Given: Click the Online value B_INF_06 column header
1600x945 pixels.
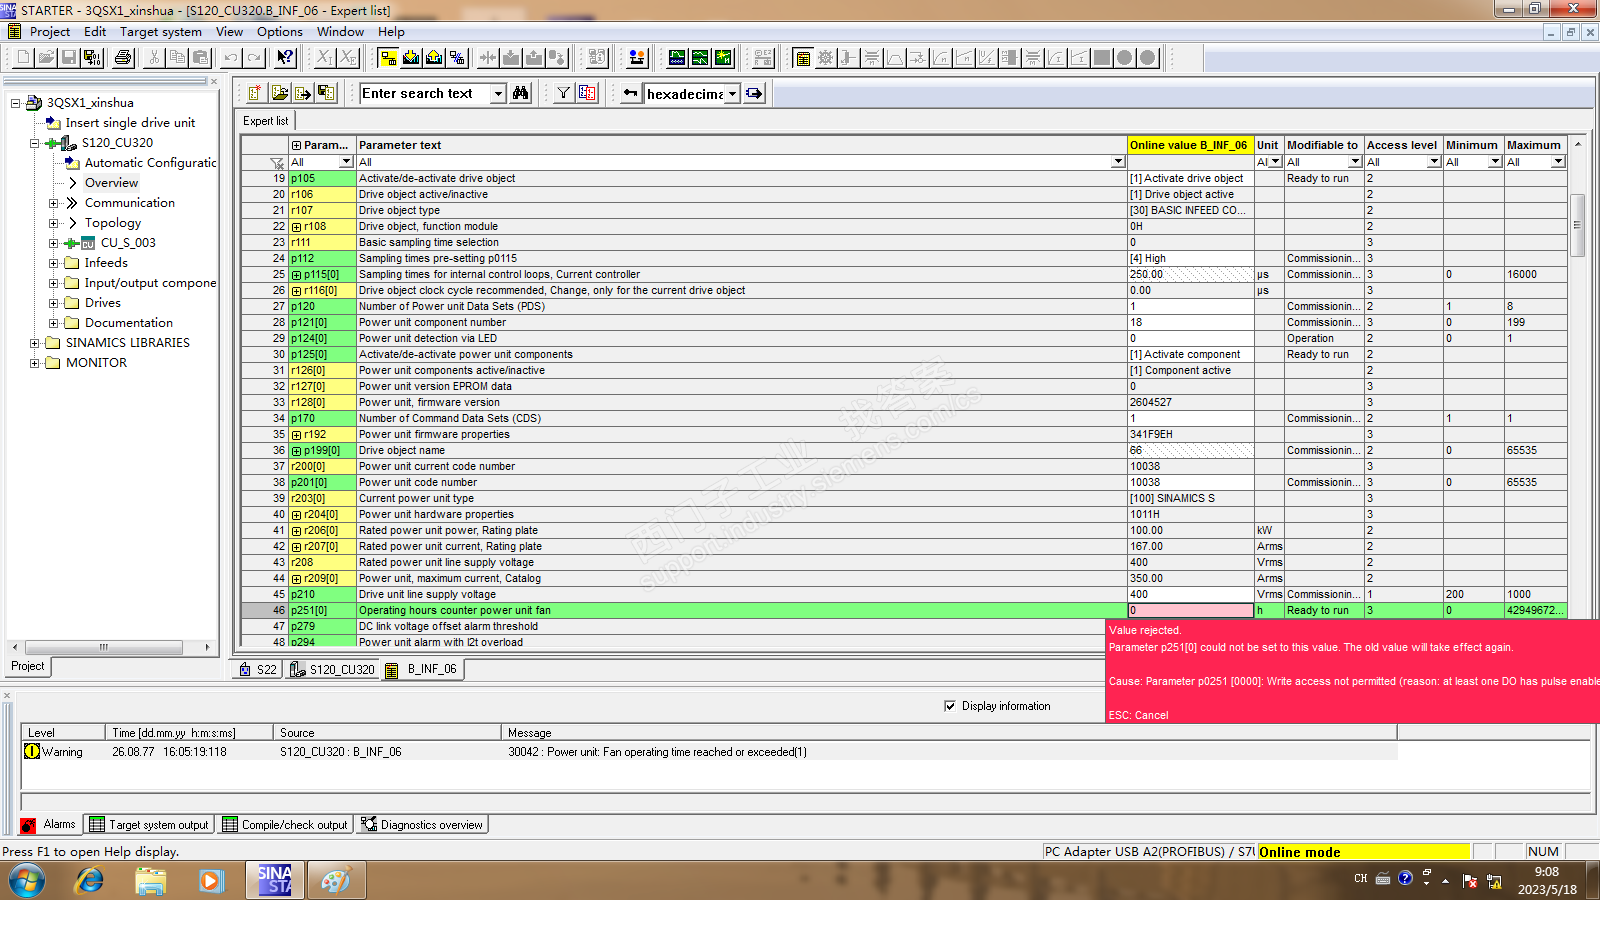Looking at the screenshot, I should 1190,145.
